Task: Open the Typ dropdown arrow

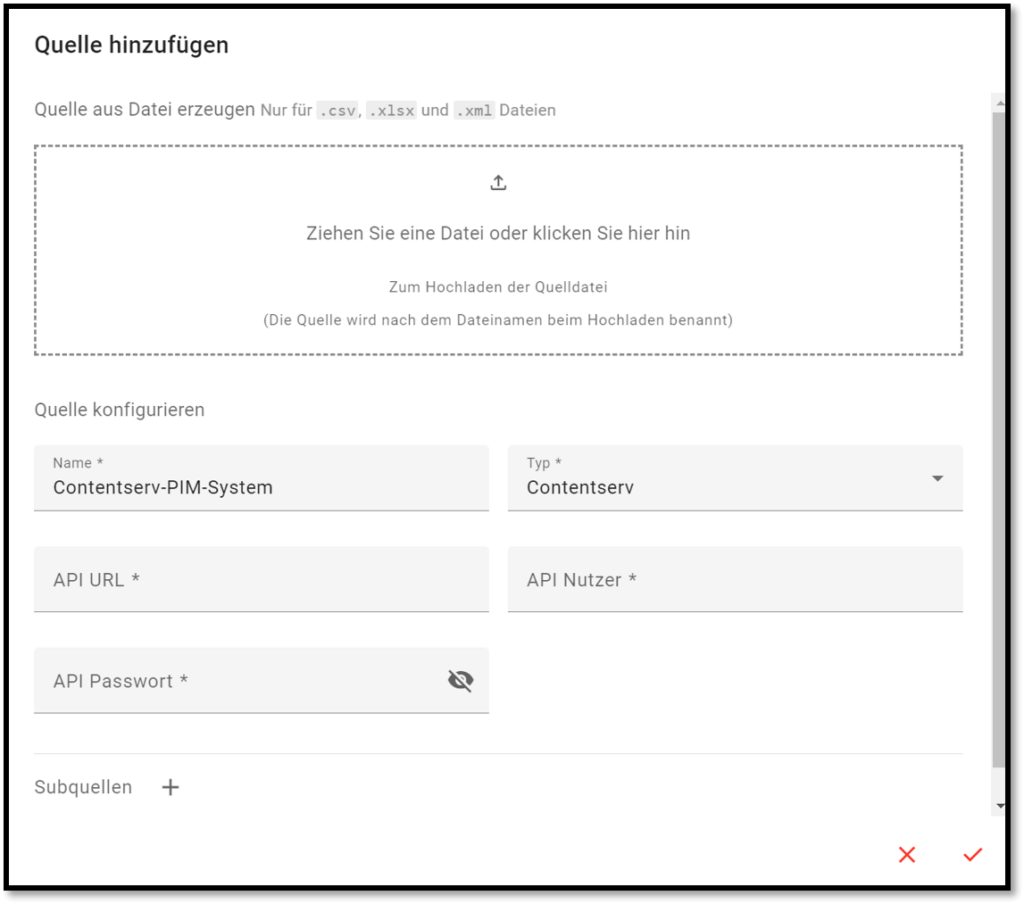Action: [x=938, y=479]
